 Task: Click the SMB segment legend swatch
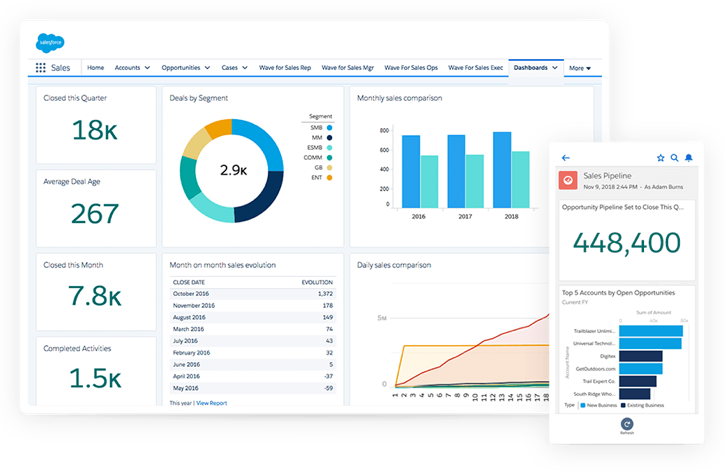click(x=328, y=128)
